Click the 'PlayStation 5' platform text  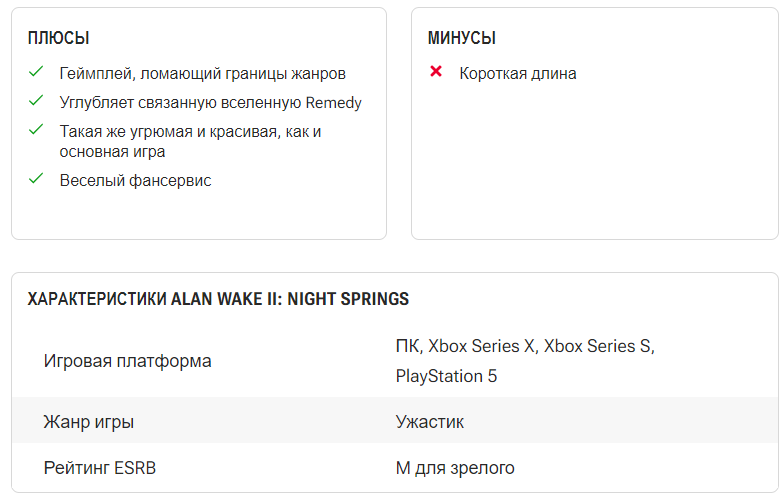446,376
